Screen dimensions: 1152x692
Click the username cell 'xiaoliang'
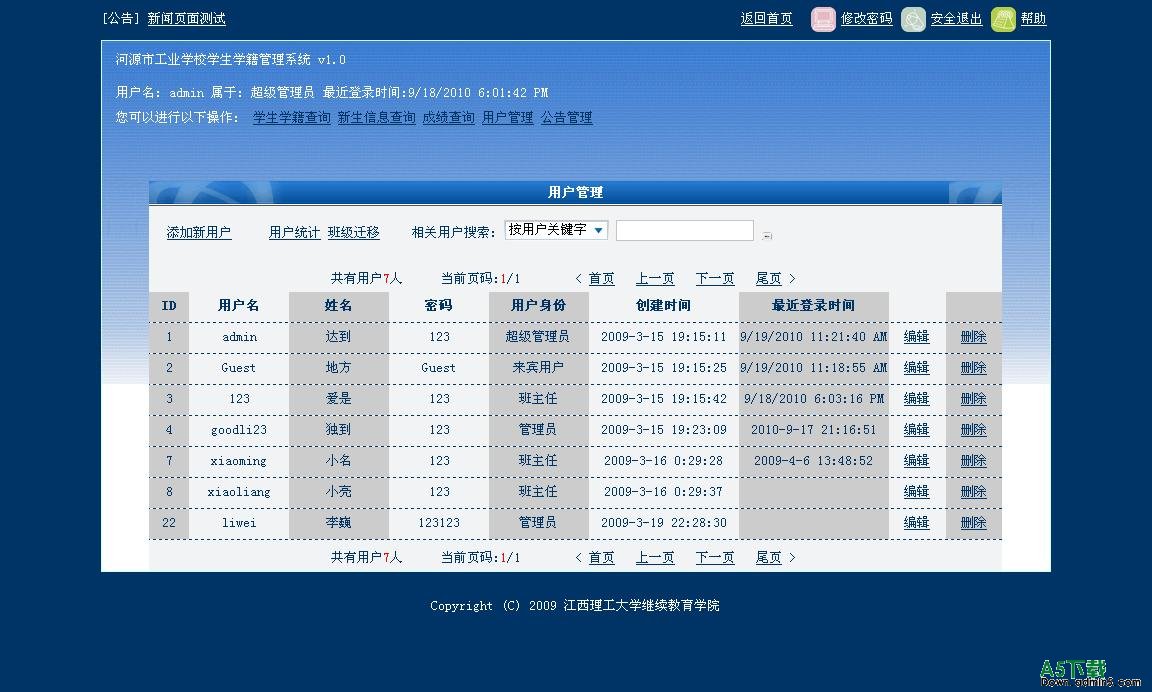click(x=239, y=492)
